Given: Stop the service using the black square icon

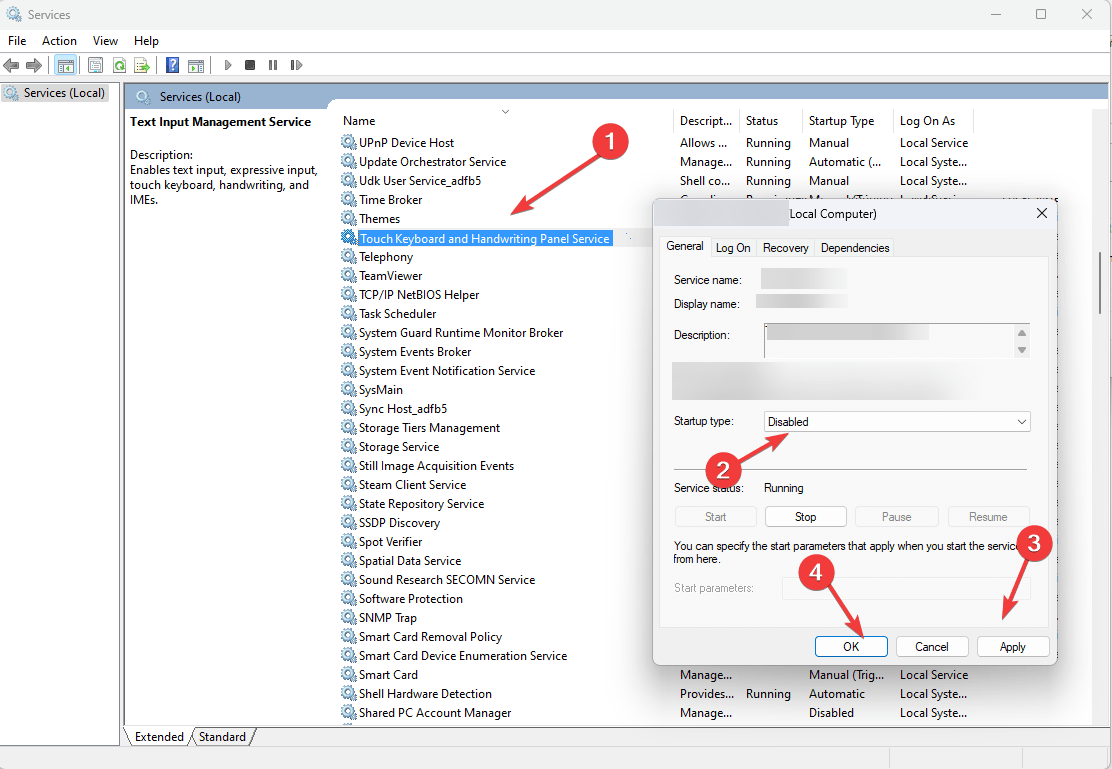Looking at the screenshot, I should pos(251,65).
